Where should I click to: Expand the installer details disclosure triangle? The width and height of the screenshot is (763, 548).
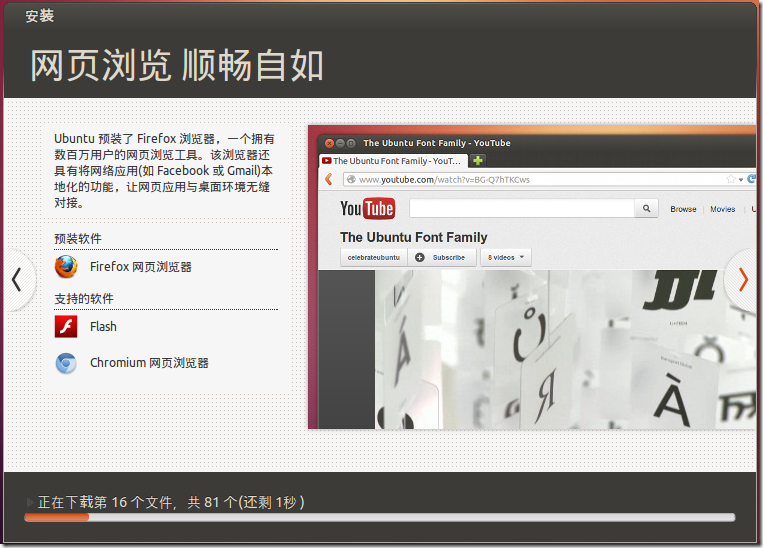(x=30, y=502)
